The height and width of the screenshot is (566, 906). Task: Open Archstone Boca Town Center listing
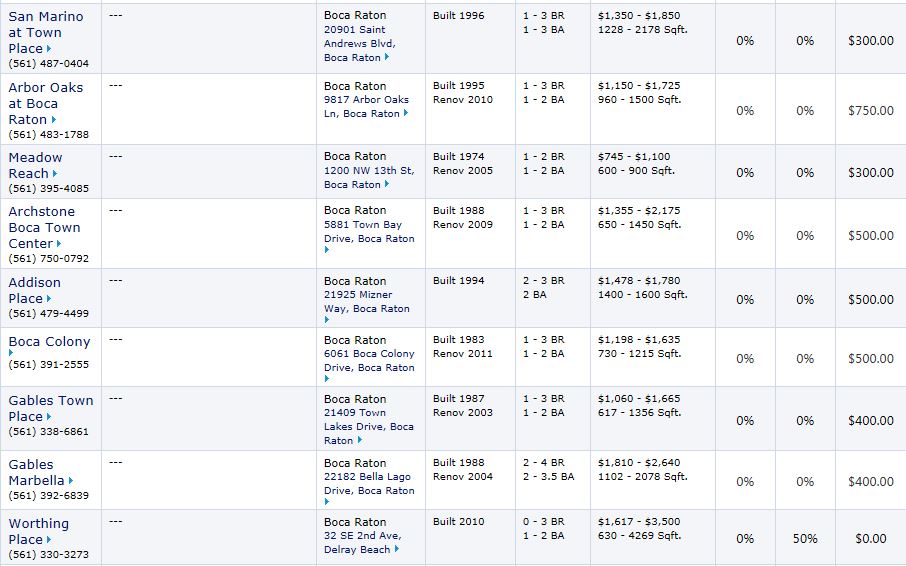pyautogui.click(x=44, y=227)
